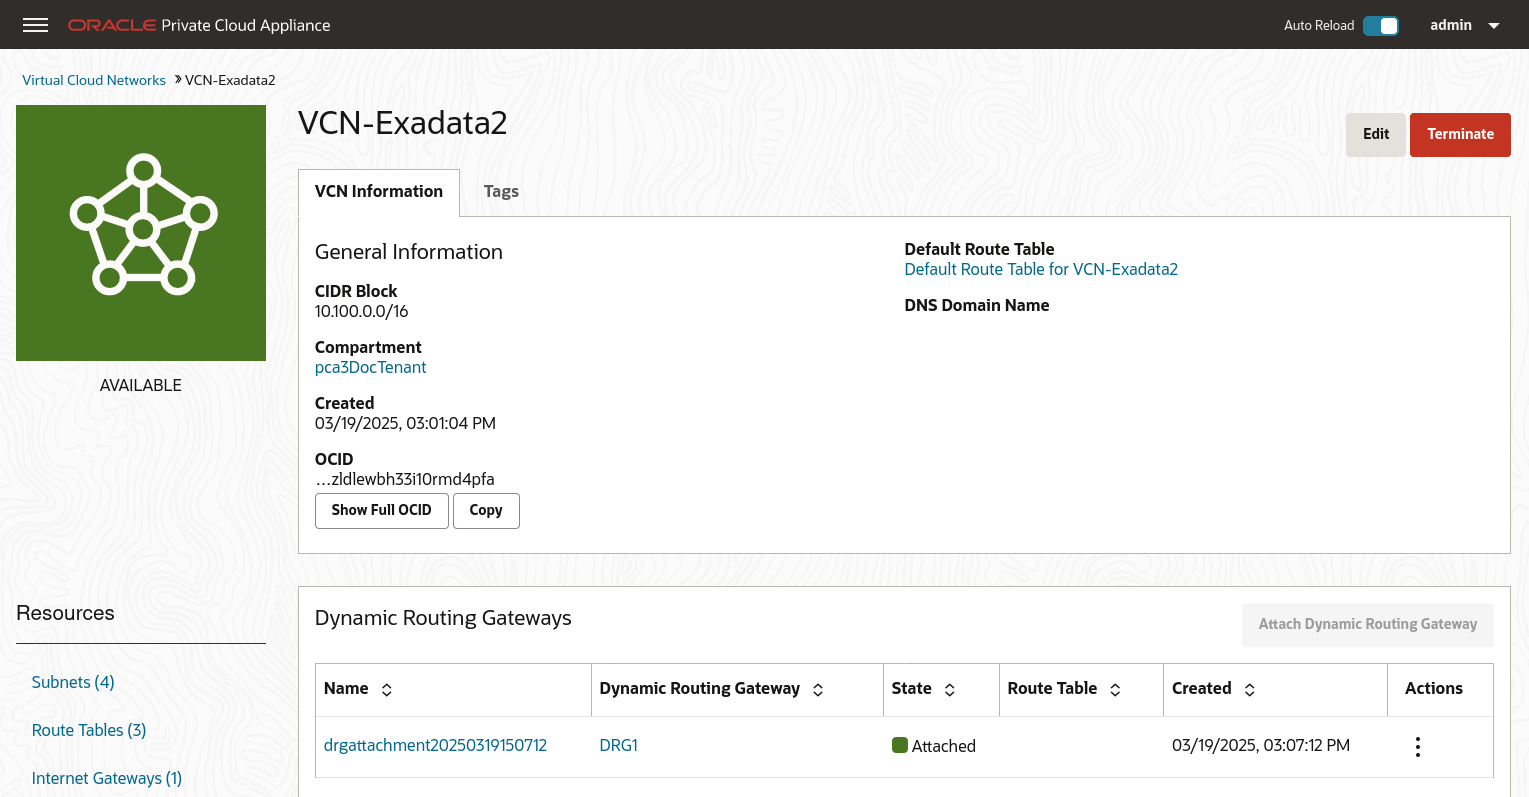Go to Virtual Cloud Networks breadcrumb
The height and width of the screenshot is (797, 1529).
coord(94,80)
